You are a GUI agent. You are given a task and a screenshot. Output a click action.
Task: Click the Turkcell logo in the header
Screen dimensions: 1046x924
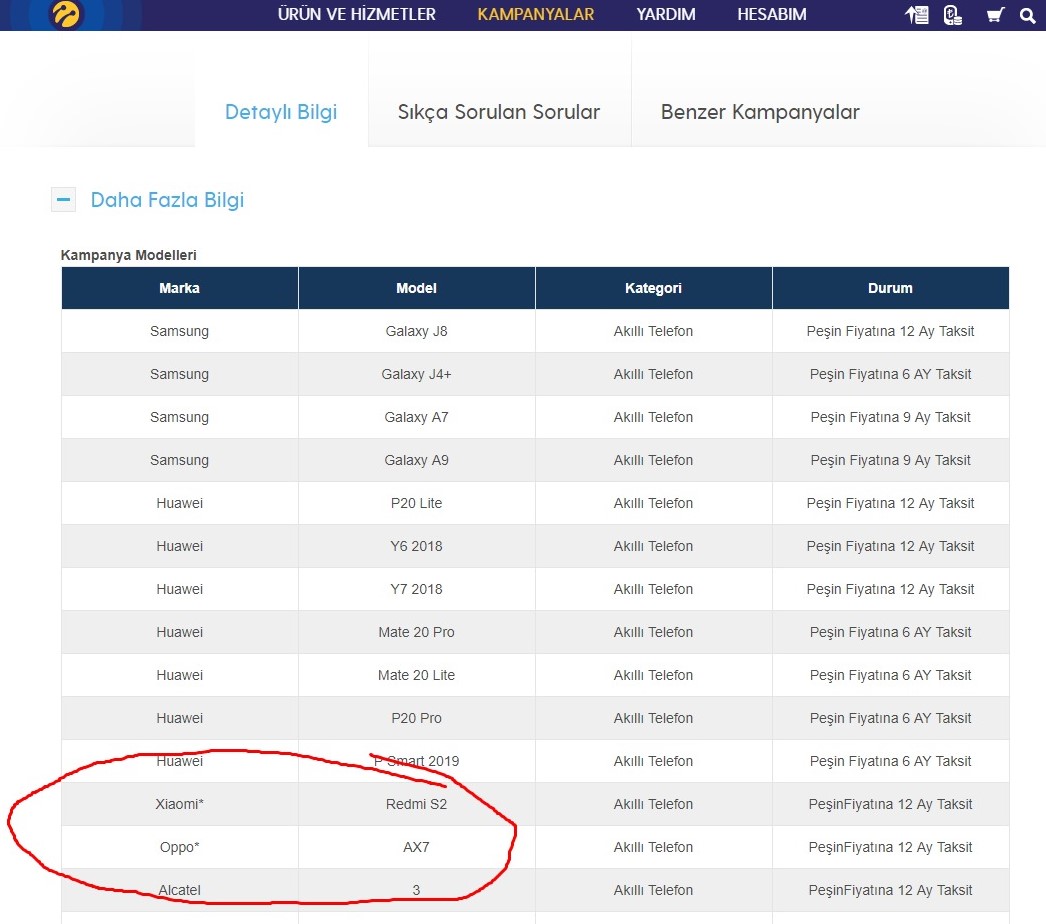[x=65, y=14]
